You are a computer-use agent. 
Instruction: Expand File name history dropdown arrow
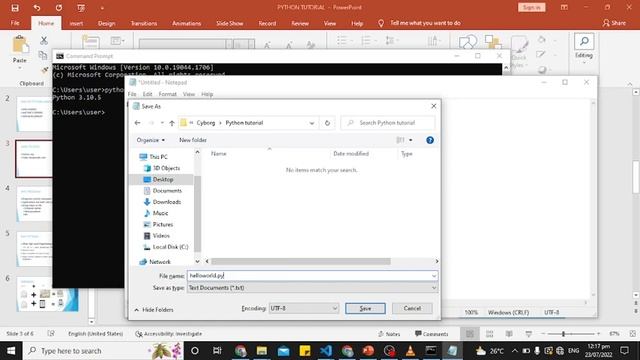point(433,276)
